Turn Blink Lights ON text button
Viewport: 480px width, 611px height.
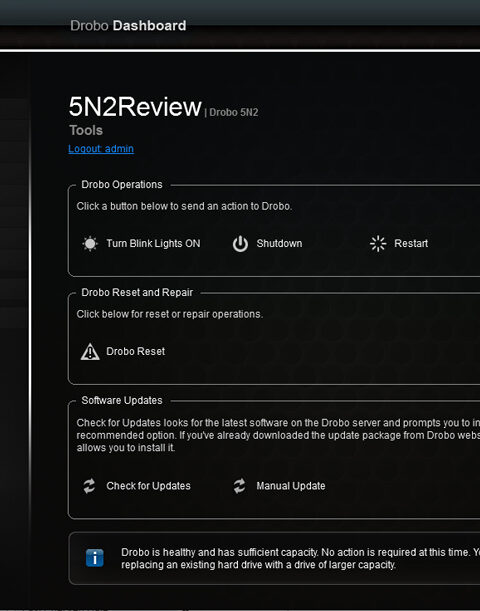(x=153, y=244)
